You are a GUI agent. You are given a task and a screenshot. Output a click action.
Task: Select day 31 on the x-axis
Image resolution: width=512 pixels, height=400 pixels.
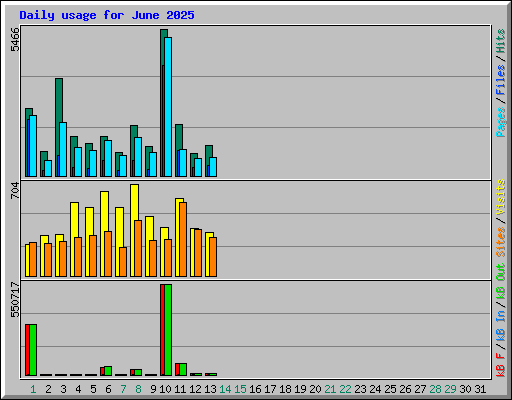click(x=480, y=389)
